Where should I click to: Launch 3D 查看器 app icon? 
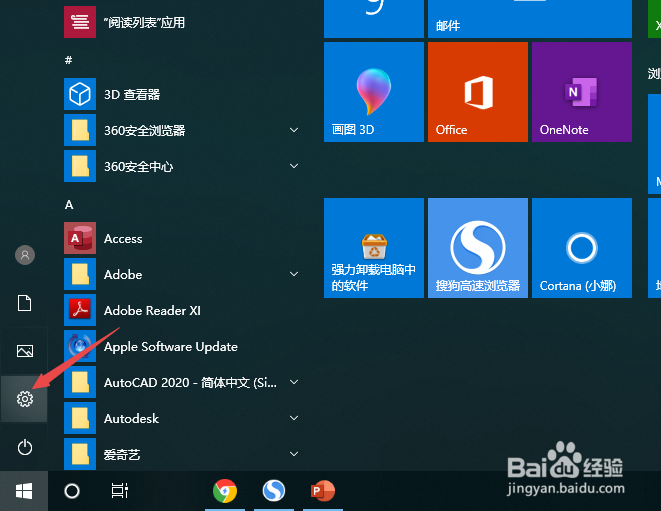coord(80,94)
